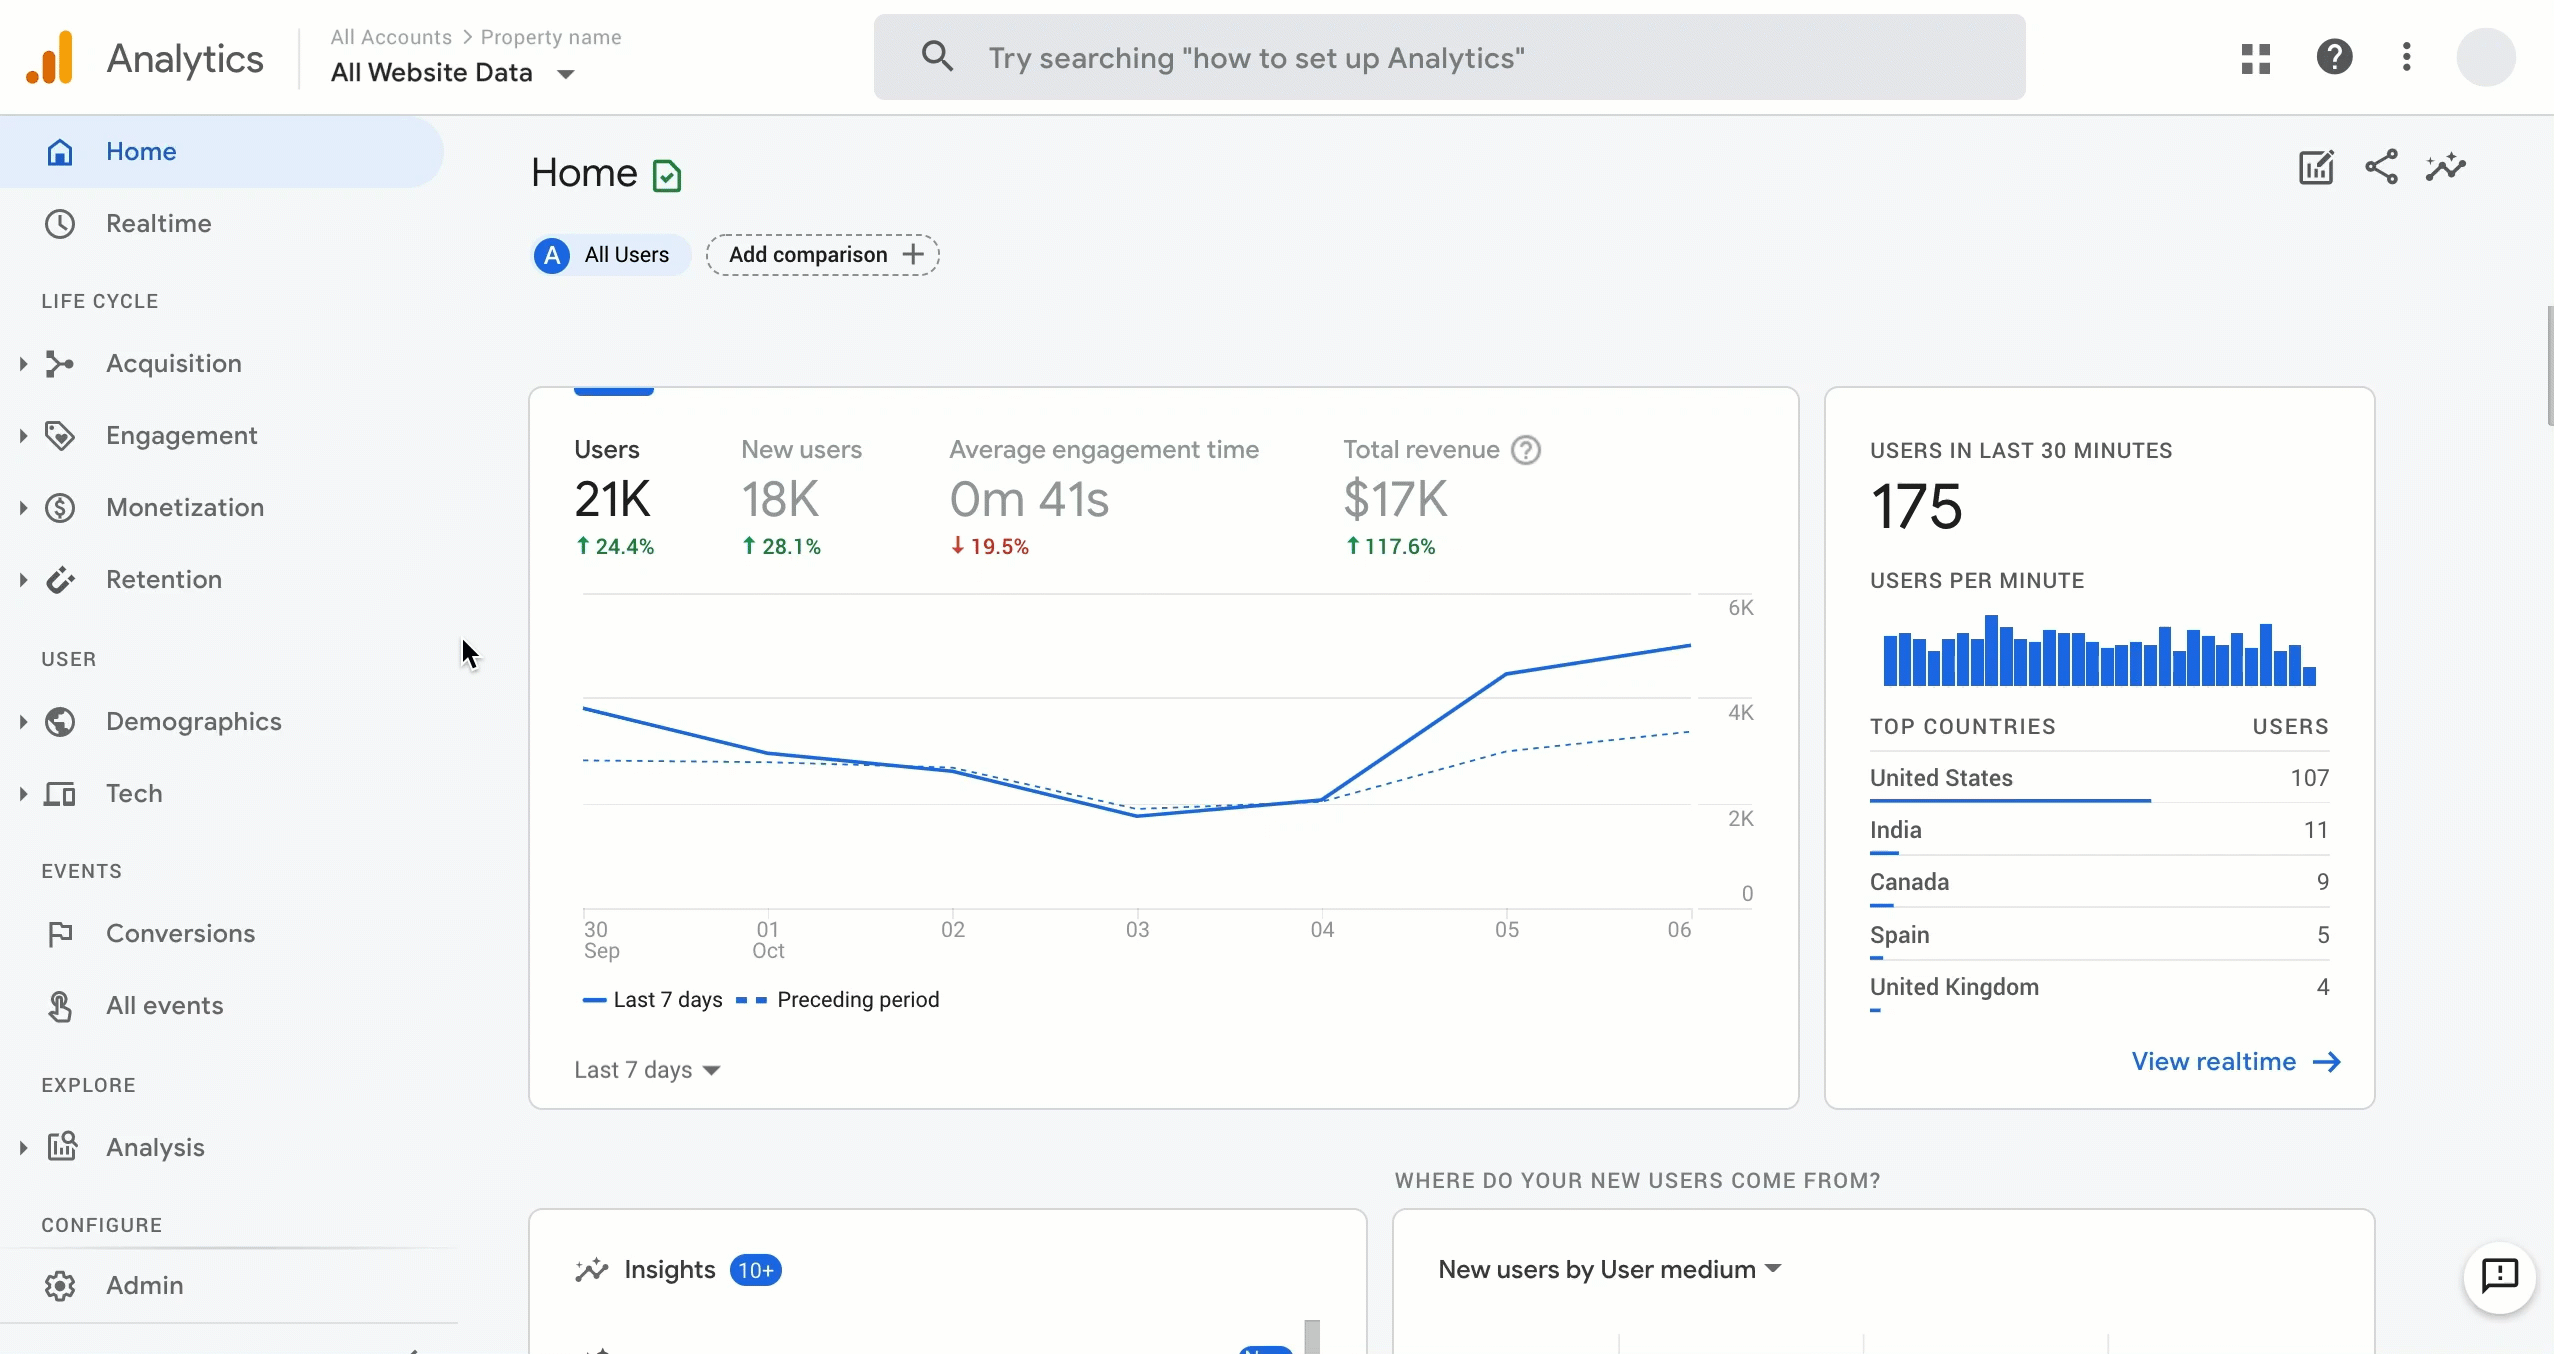
Task: Click the Insights 10+ notification badge
Action: point(755,1270)
